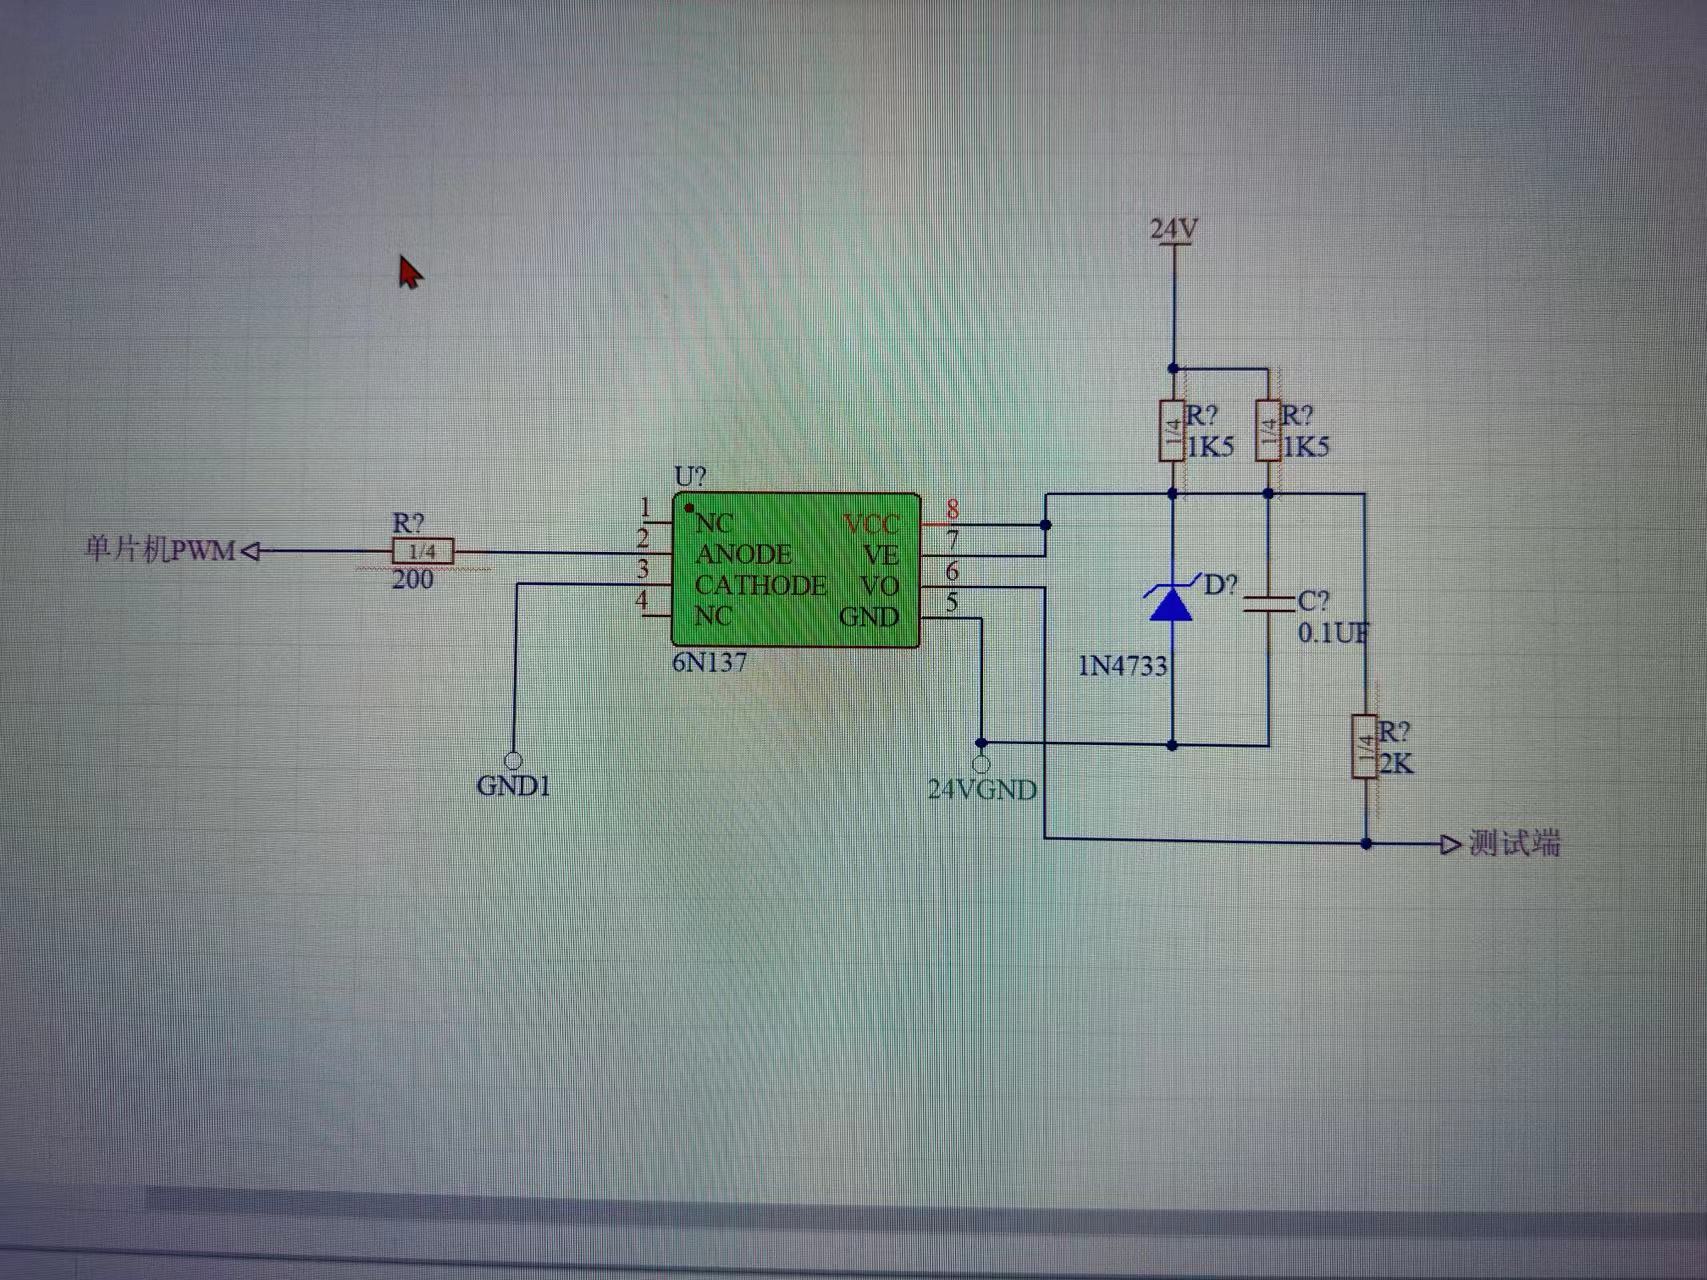
Task: Select the 200 ohm resistor symbol
Action: pos(422,551)
